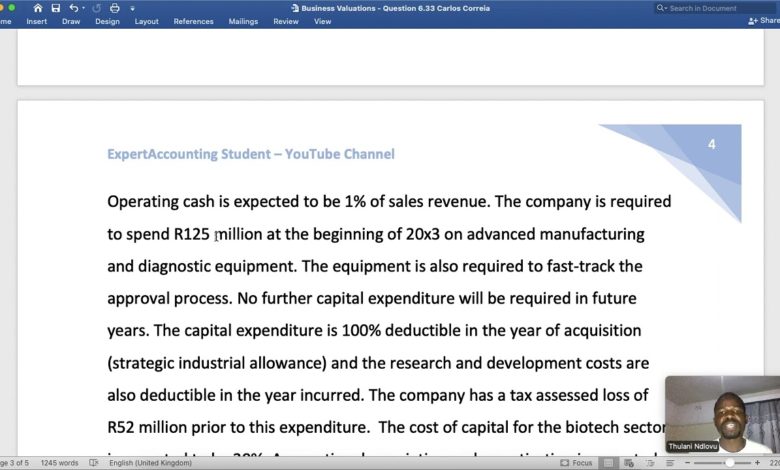Print the document using printer icon
The width and height of the screenshot is (780, 470).
point(116,8)
